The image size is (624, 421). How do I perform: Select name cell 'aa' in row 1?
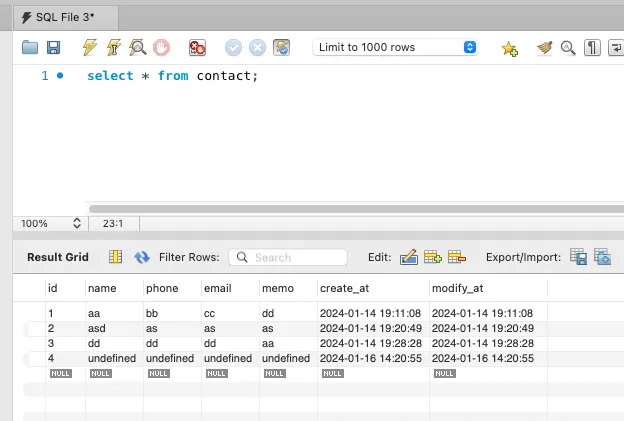click(114, 313)
